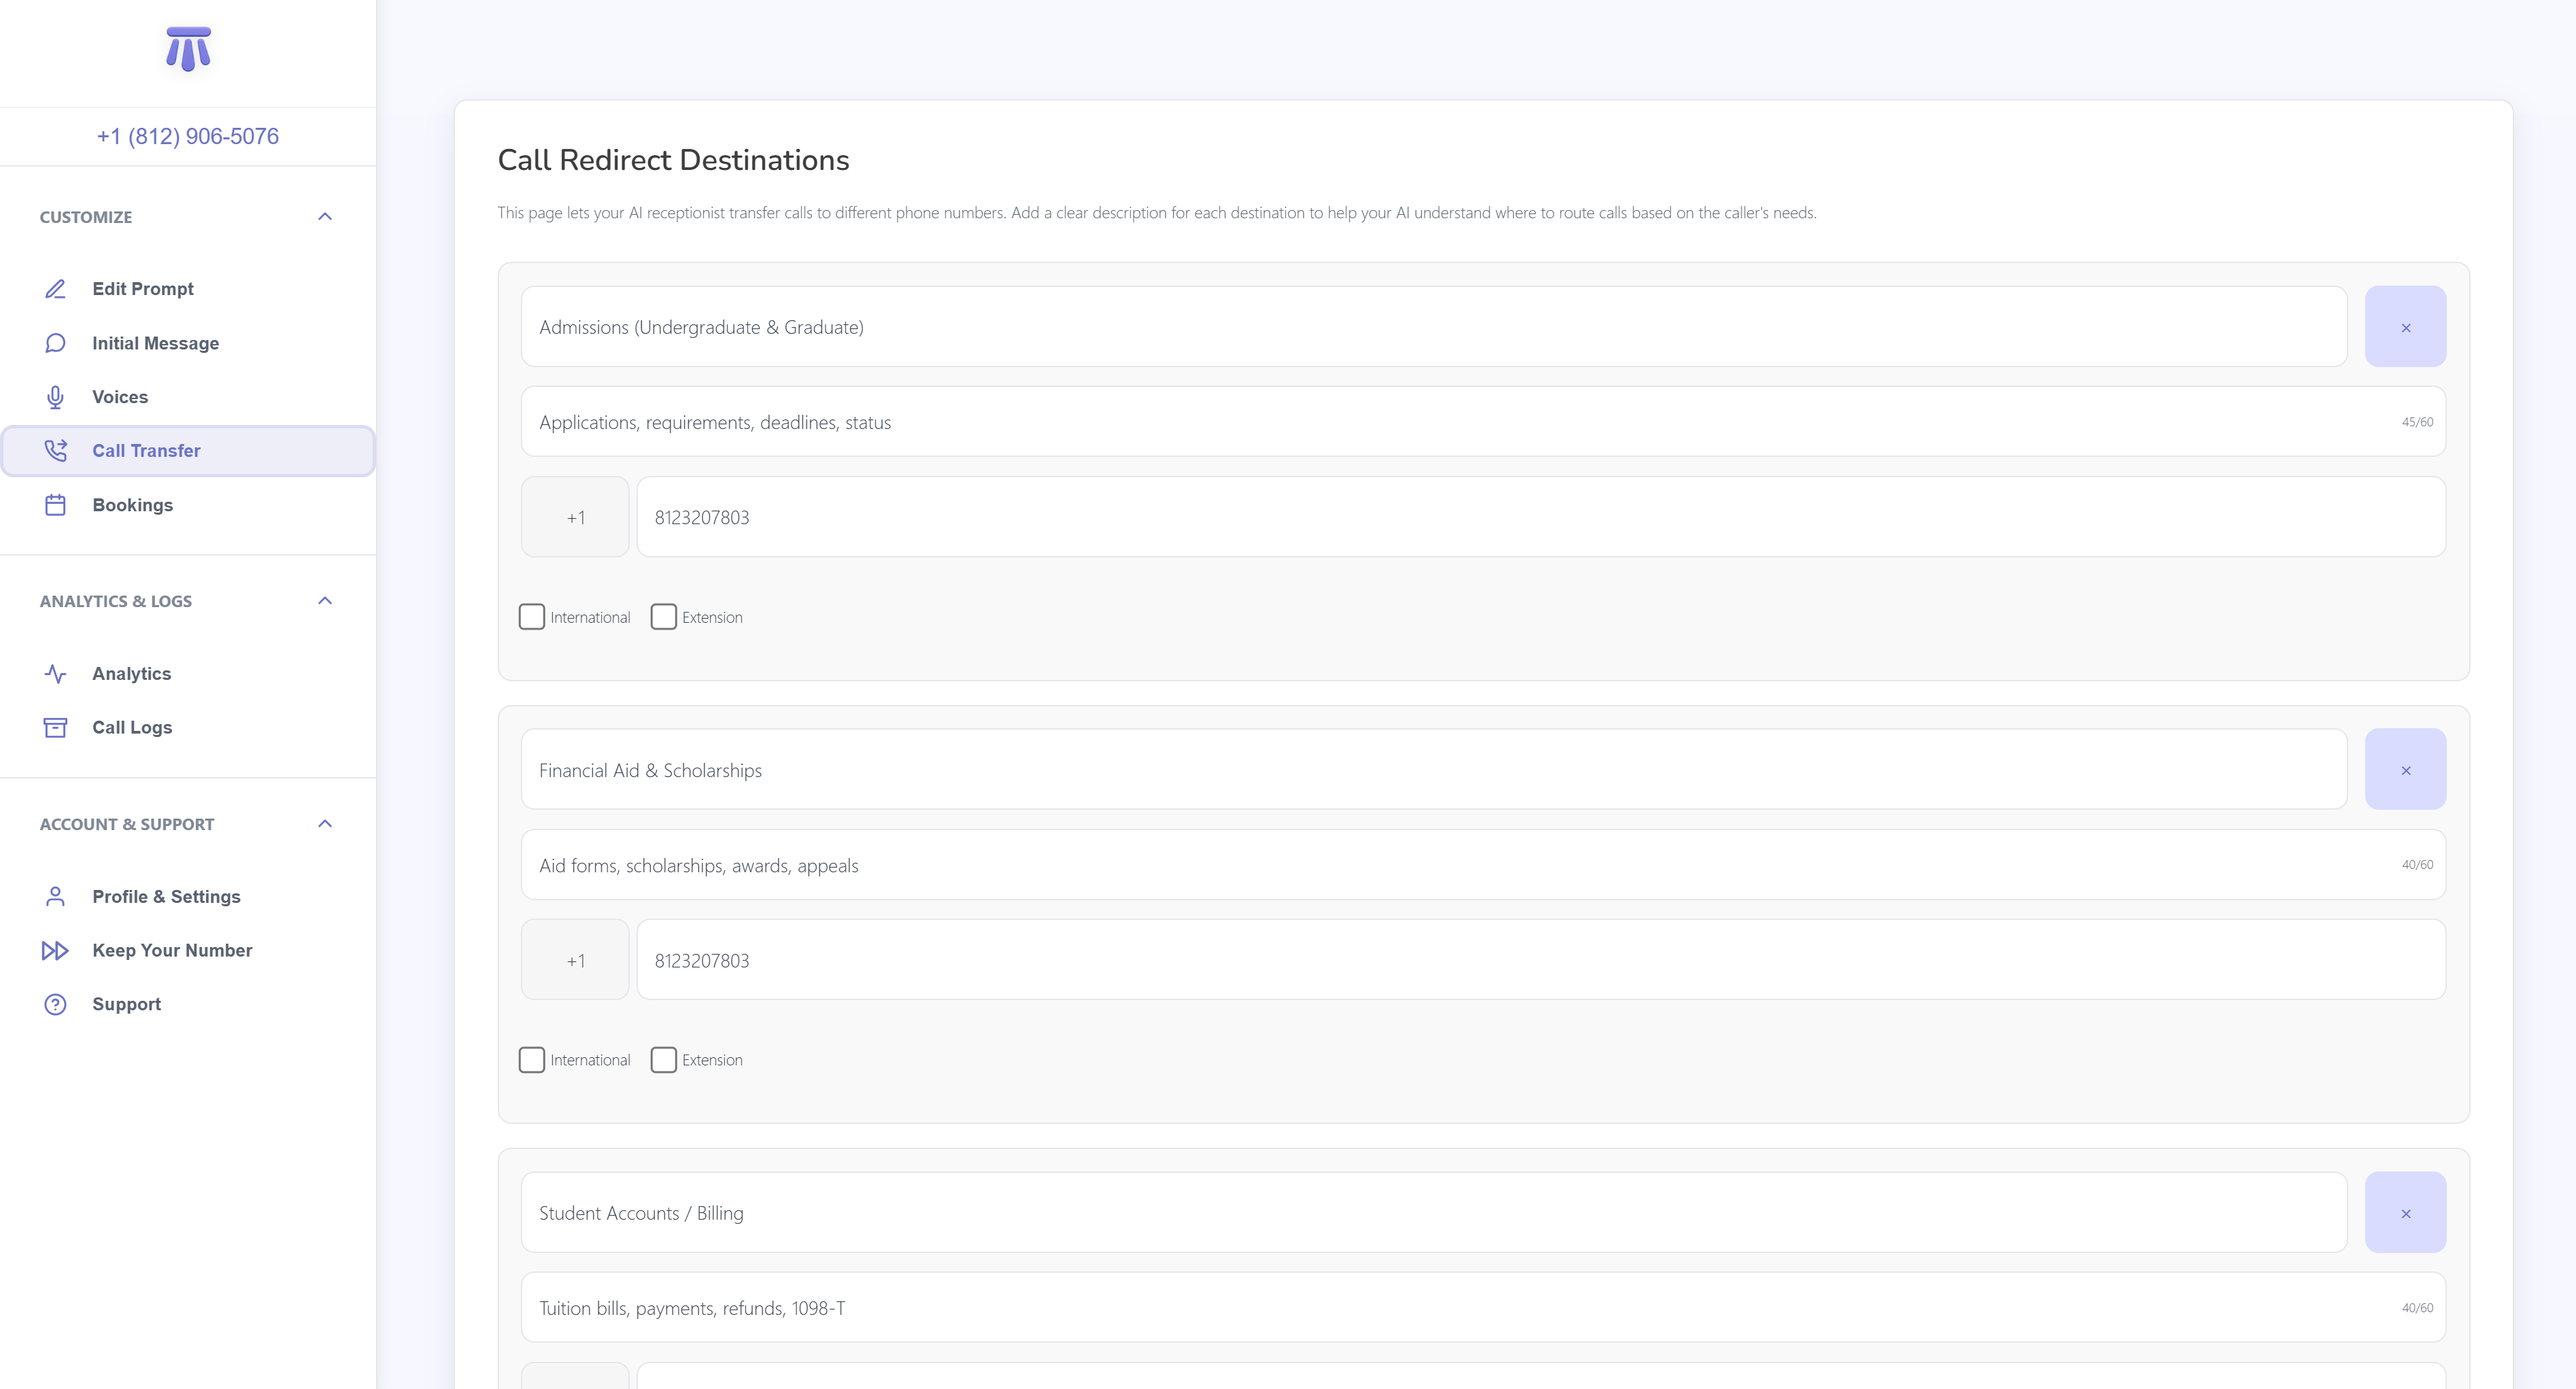Click the Initial Message chat bubble icon
The width and height of the screenshot is (2576, 1389).
click(55, 343)
